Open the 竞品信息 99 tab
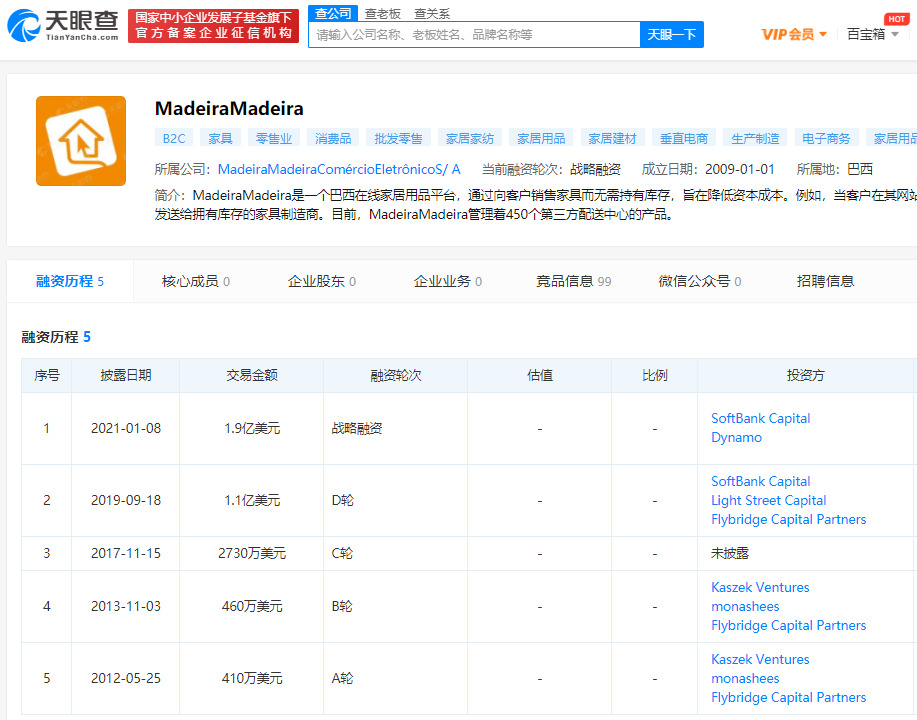The image size is (917, 720). 574,281
